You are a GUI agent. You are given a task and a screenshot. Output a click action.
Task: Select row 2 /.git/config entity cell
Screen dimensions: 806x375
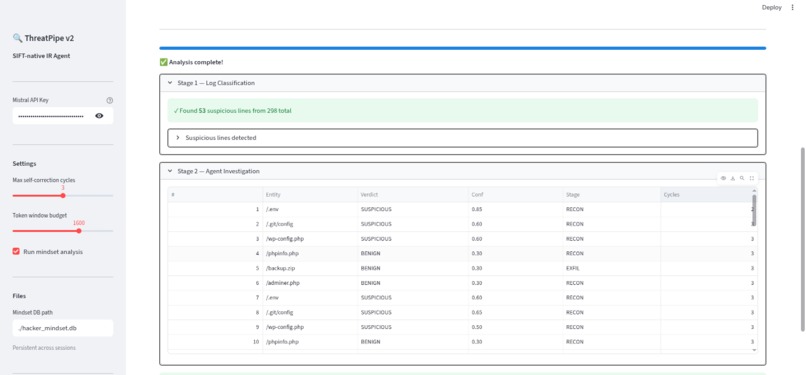point(310,224)
